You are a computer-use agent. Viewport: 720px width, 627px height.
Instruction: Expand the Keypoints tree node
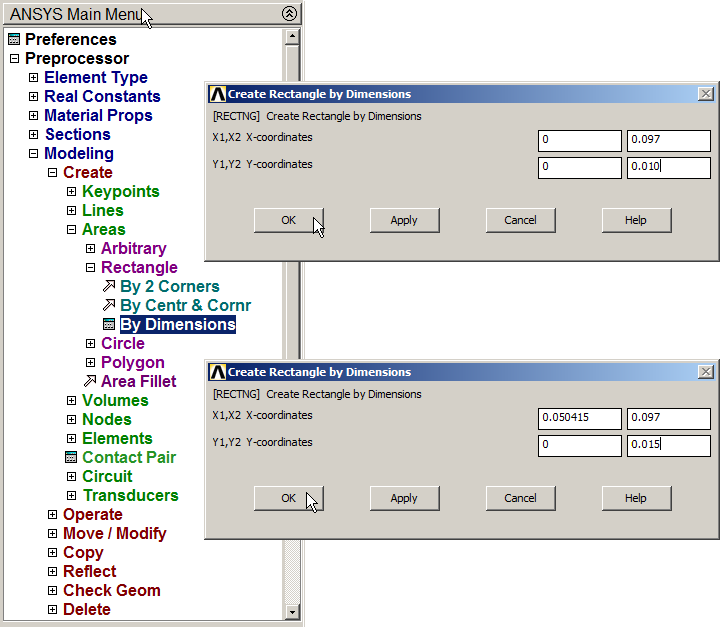click(72, 192)
